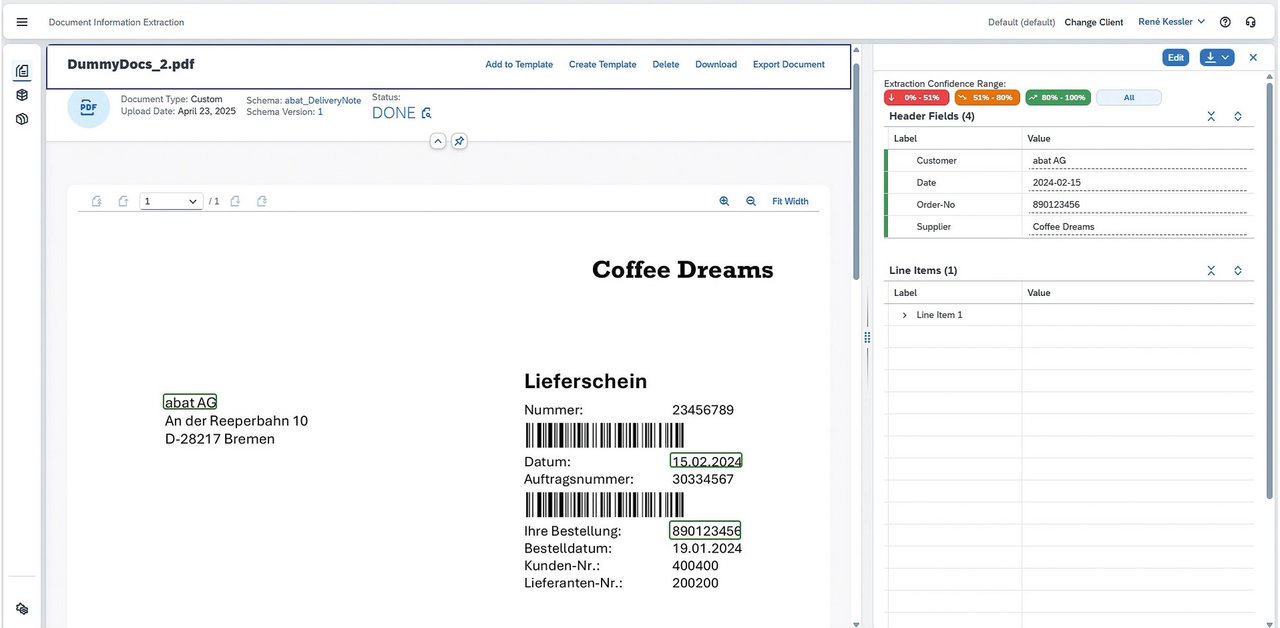Filter by 51% - 80% confidence range
The image size is (1280, 628).
coord(987,98)
